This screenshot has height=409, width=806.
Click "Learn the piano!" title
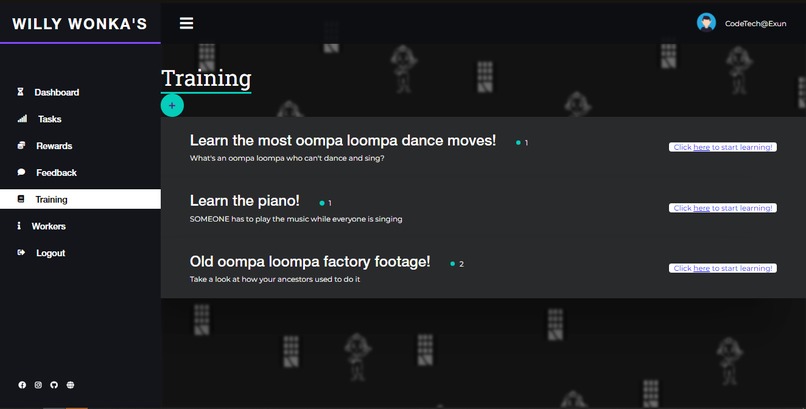tap(245, 201)
